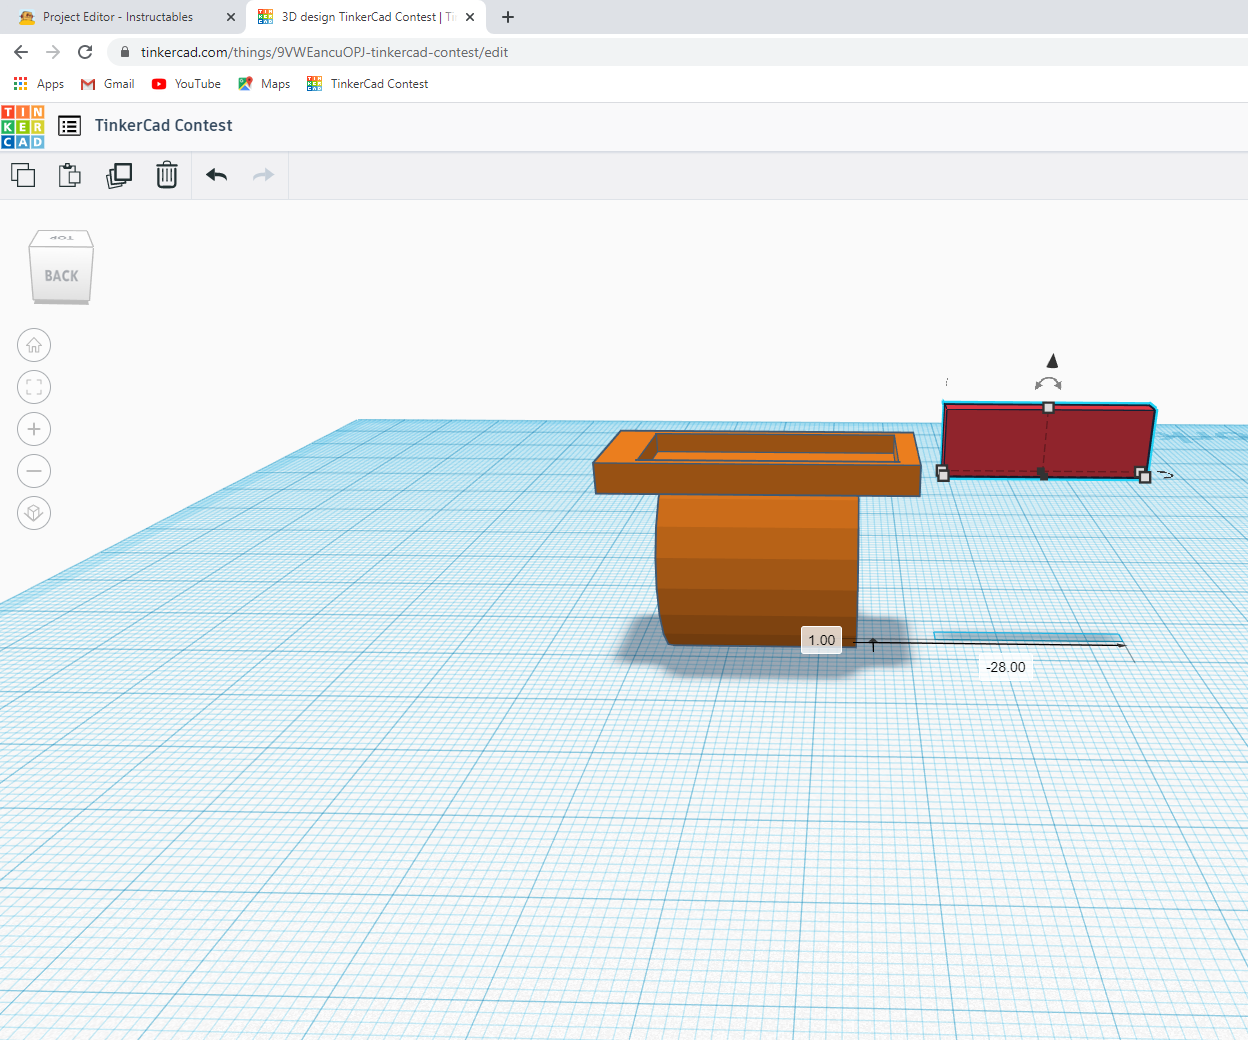Click the 1.00 dimension value of the red box
This screenshot has height=1040, width=1248.
(821, 640)
